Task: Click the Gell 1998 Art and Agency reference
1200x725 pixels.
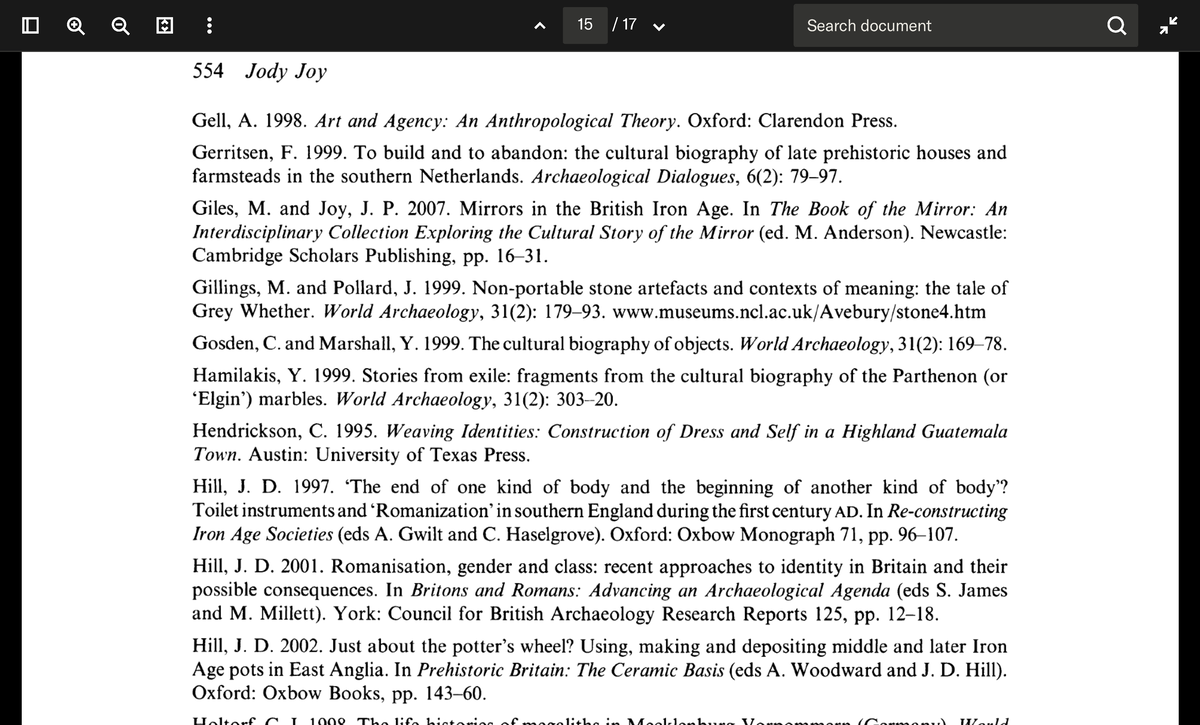Action: click(x=544, y=121)
